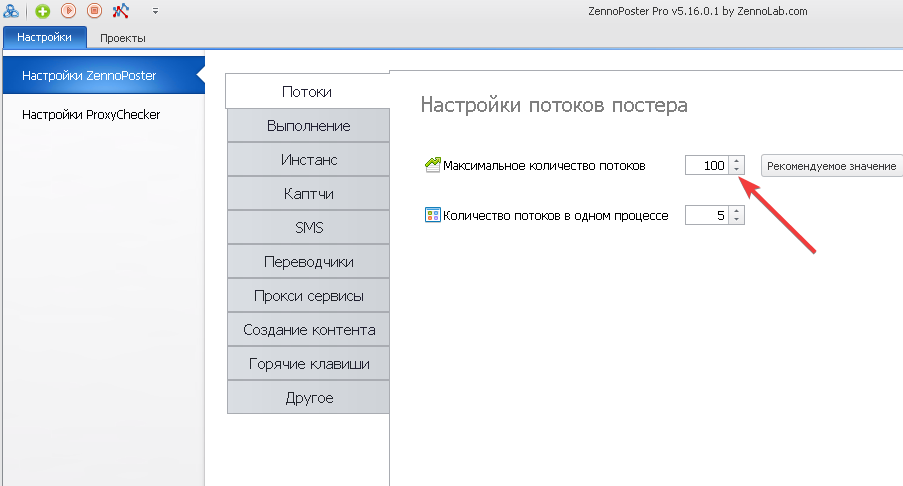Open the Каптчи settings tab
The height and width of the screenshot is (486, 903).
(x=308, y=193)
